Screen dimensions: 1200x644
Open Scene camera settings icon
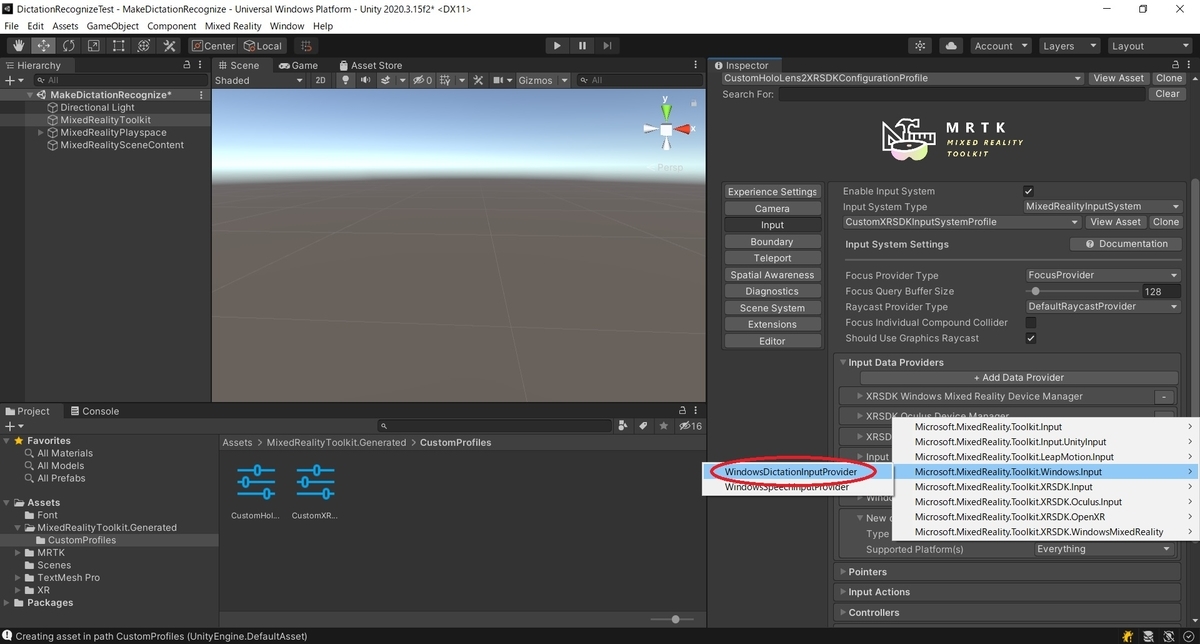click(502, 80)
